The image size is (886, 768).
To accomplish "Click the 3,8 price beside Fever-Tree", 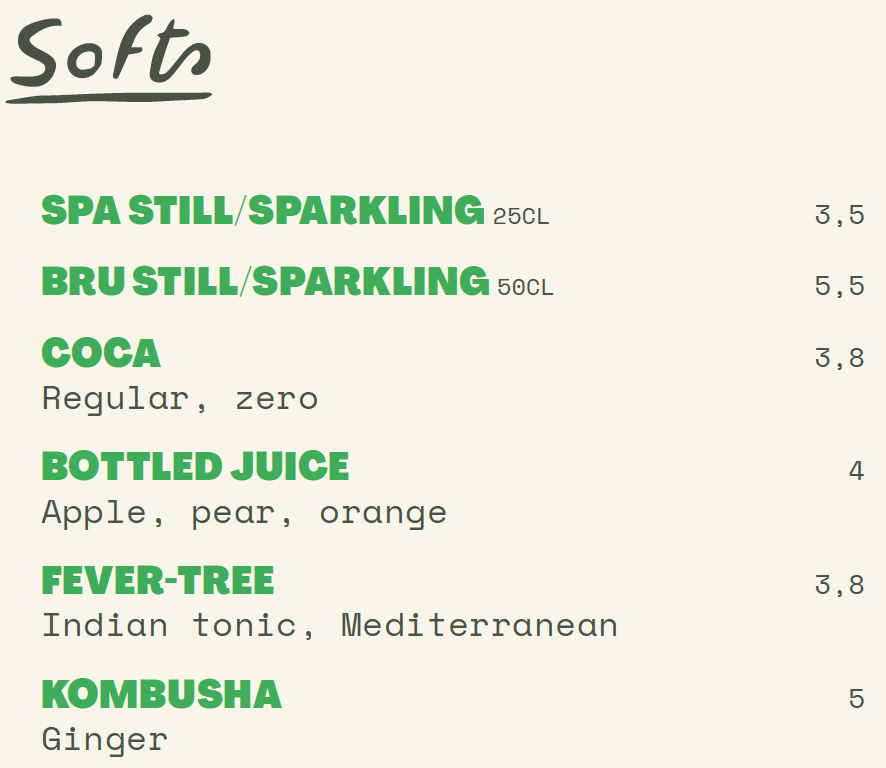I will (x=839, y=585).
